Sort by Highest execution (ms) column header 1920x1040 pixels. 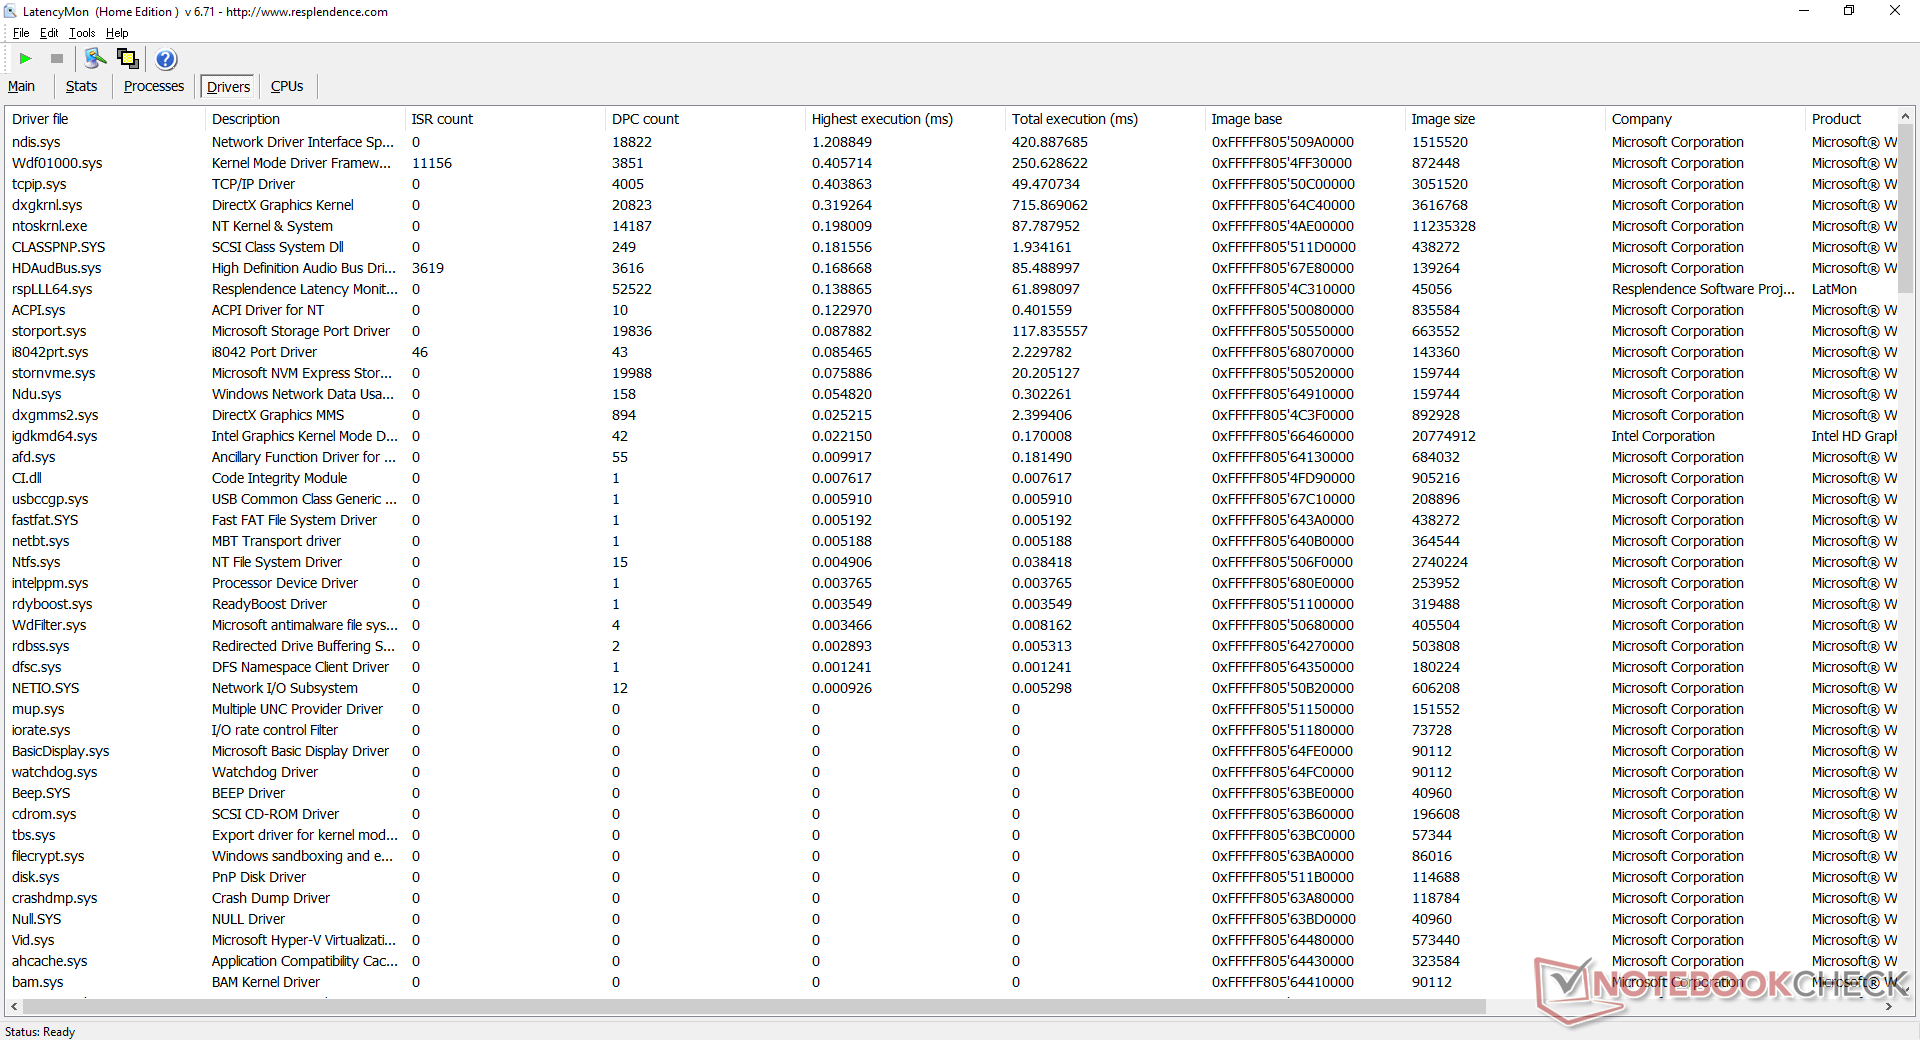coord(905,119)
